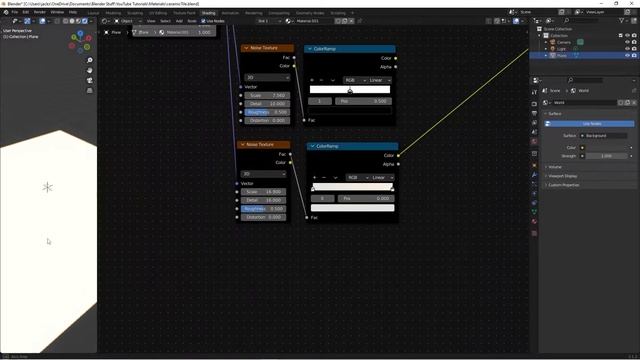This screenshot has width=640, height=360.
Task: Open the 3D dimensions dropdown on upper Noise Texture
Action: [x=267, y=78]
